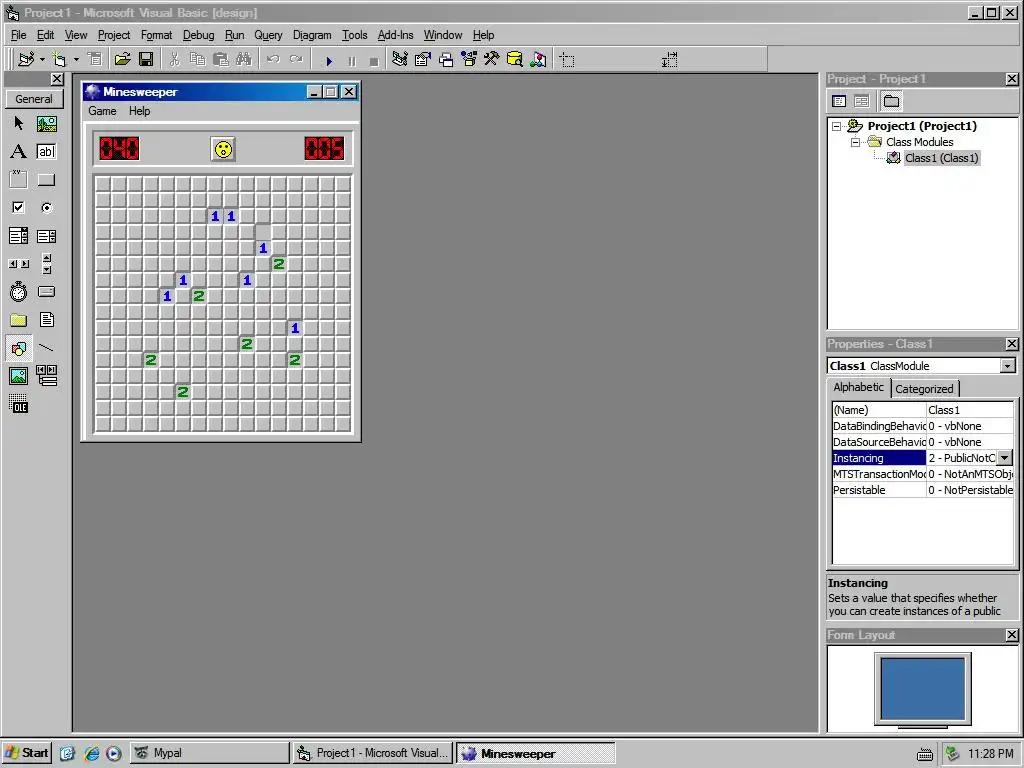Click the Properties Window toolbar icon
The height and width of the screenshot is (768, 1024).
(x=423, y=60)
